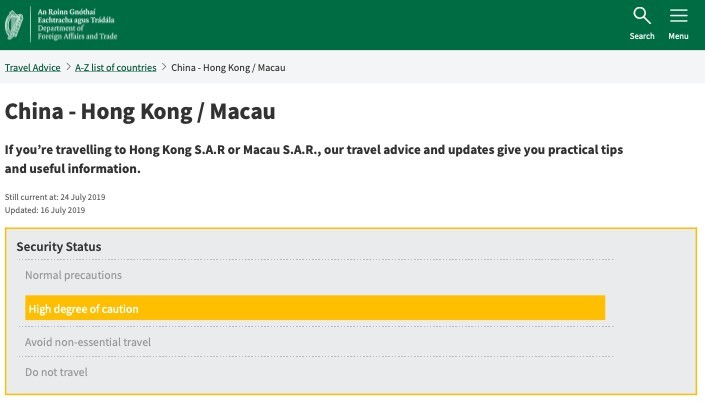Go to the Travel Advice breadcrumb link

(x=32, y=68)
